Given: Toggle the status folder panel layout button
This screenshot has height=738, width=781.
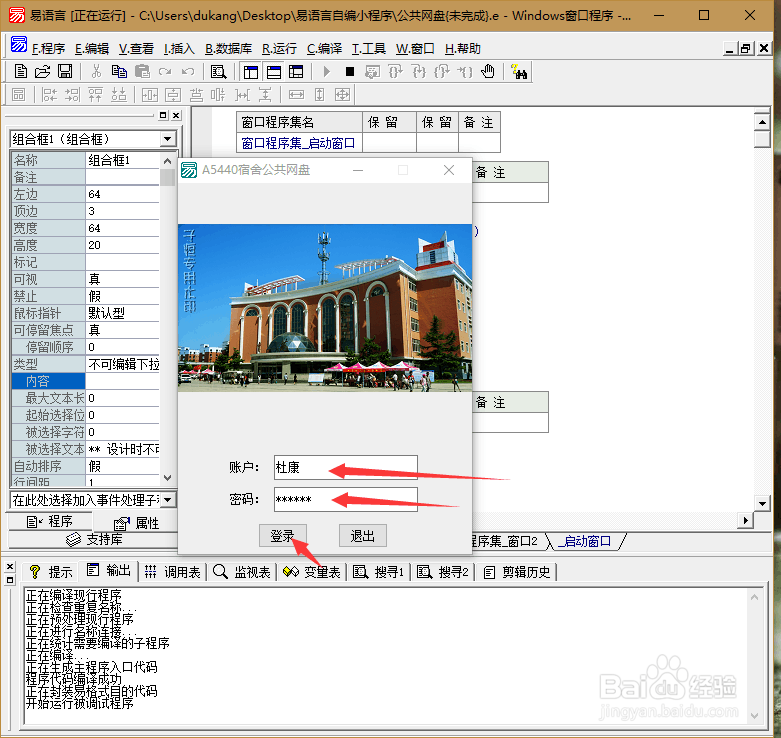Looking at the screenshot, I should click(273, 72).
